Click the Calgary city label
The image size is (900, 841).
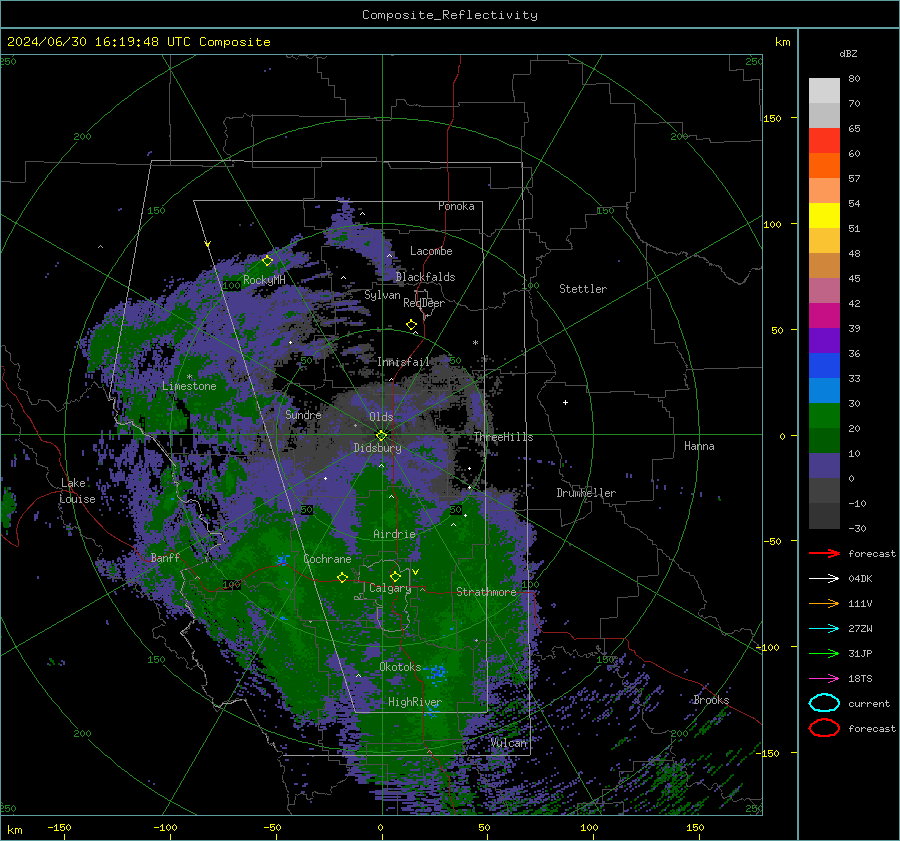[390, 588]
